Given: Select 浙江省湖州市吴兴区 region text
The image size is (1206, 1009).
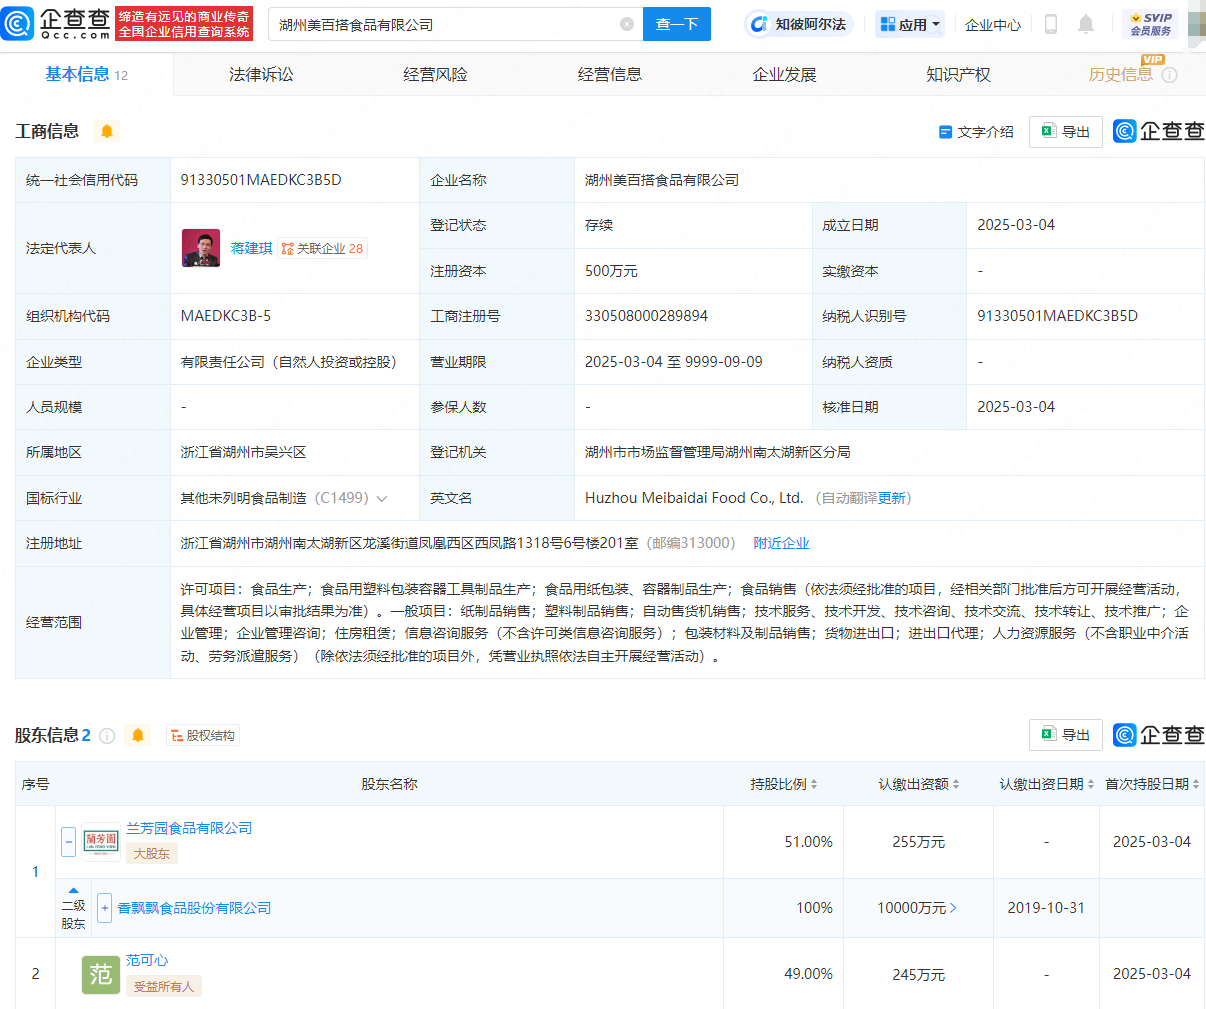Looking at the screenshot, I should click(243, 452).
